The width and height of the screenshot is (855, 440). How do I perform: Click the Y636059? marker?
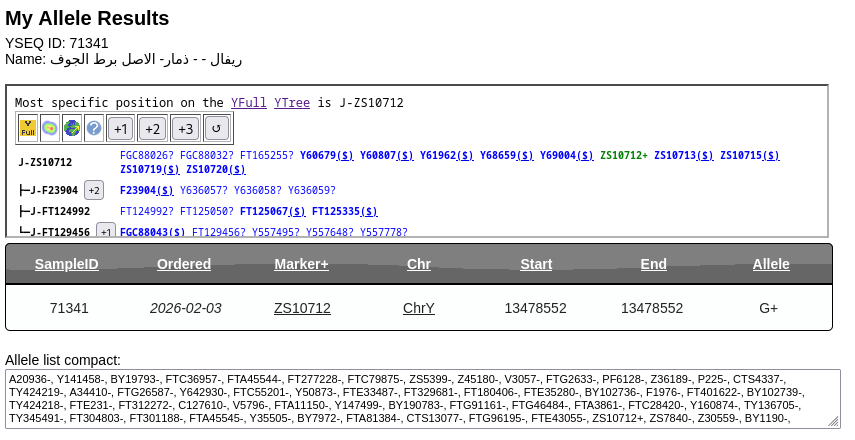point(312,190)
